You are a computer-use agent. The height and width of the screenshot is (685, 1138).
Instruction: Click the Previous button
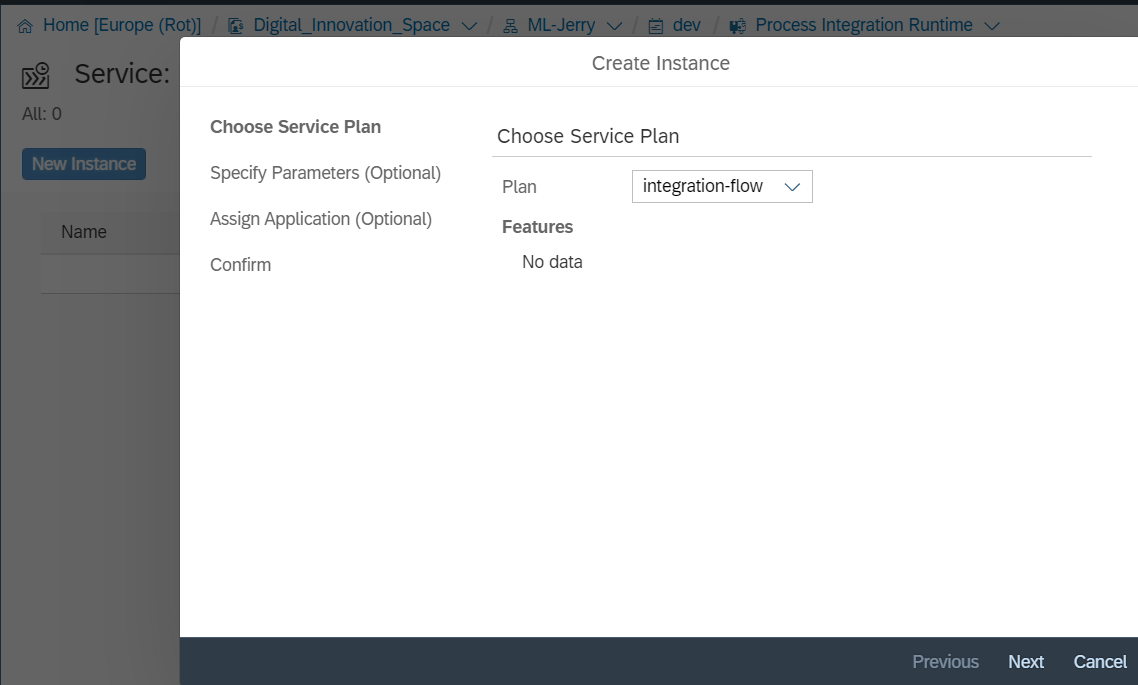click(x=945, y=662)
